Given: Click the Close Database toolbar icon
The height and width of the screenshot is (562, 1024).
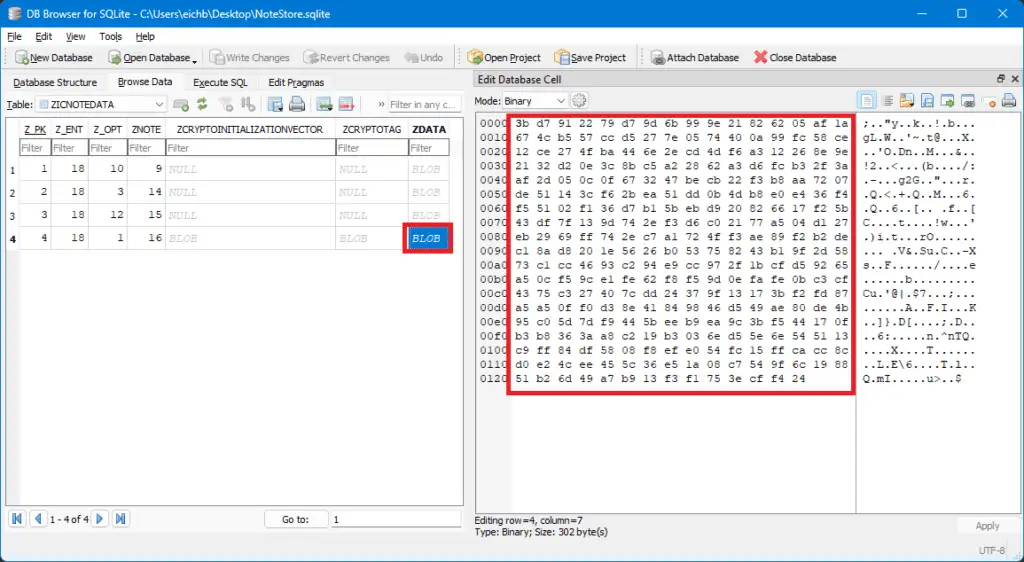Looking at the screenshot, I should pos(760,57).
